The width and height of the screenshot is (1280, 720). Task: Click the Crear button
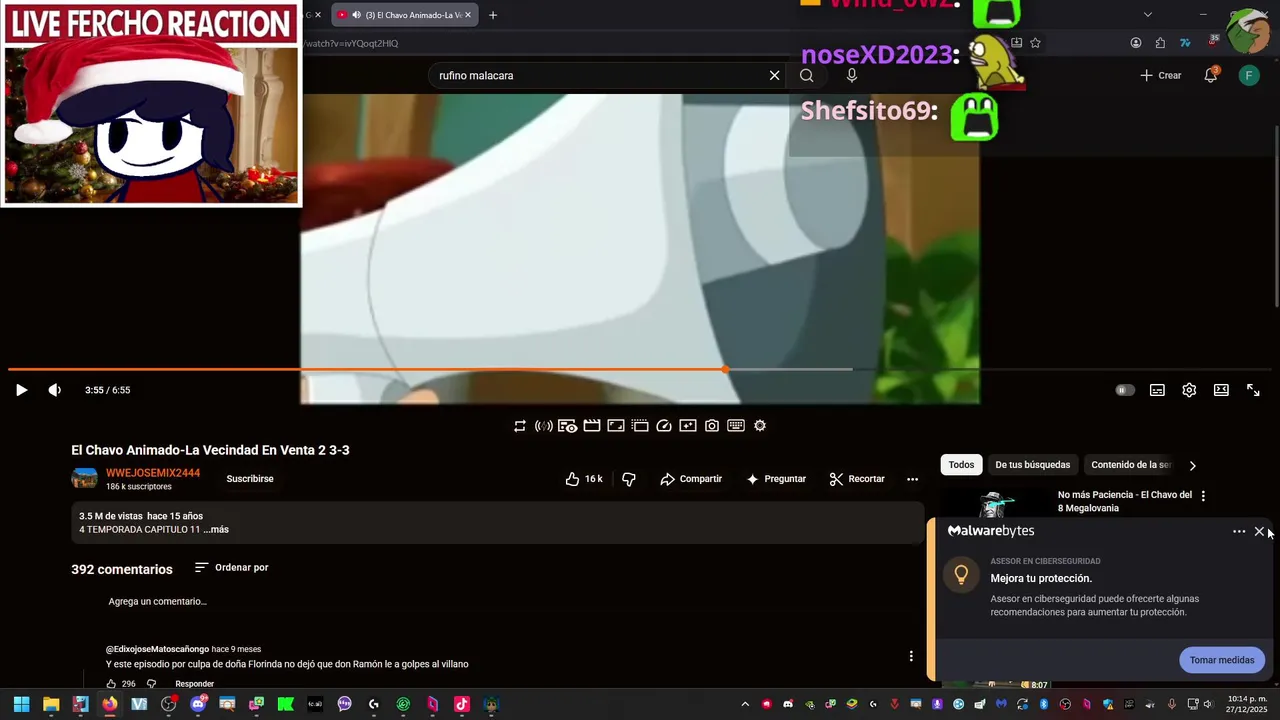pyautogui.click(x=1161, y=75)
